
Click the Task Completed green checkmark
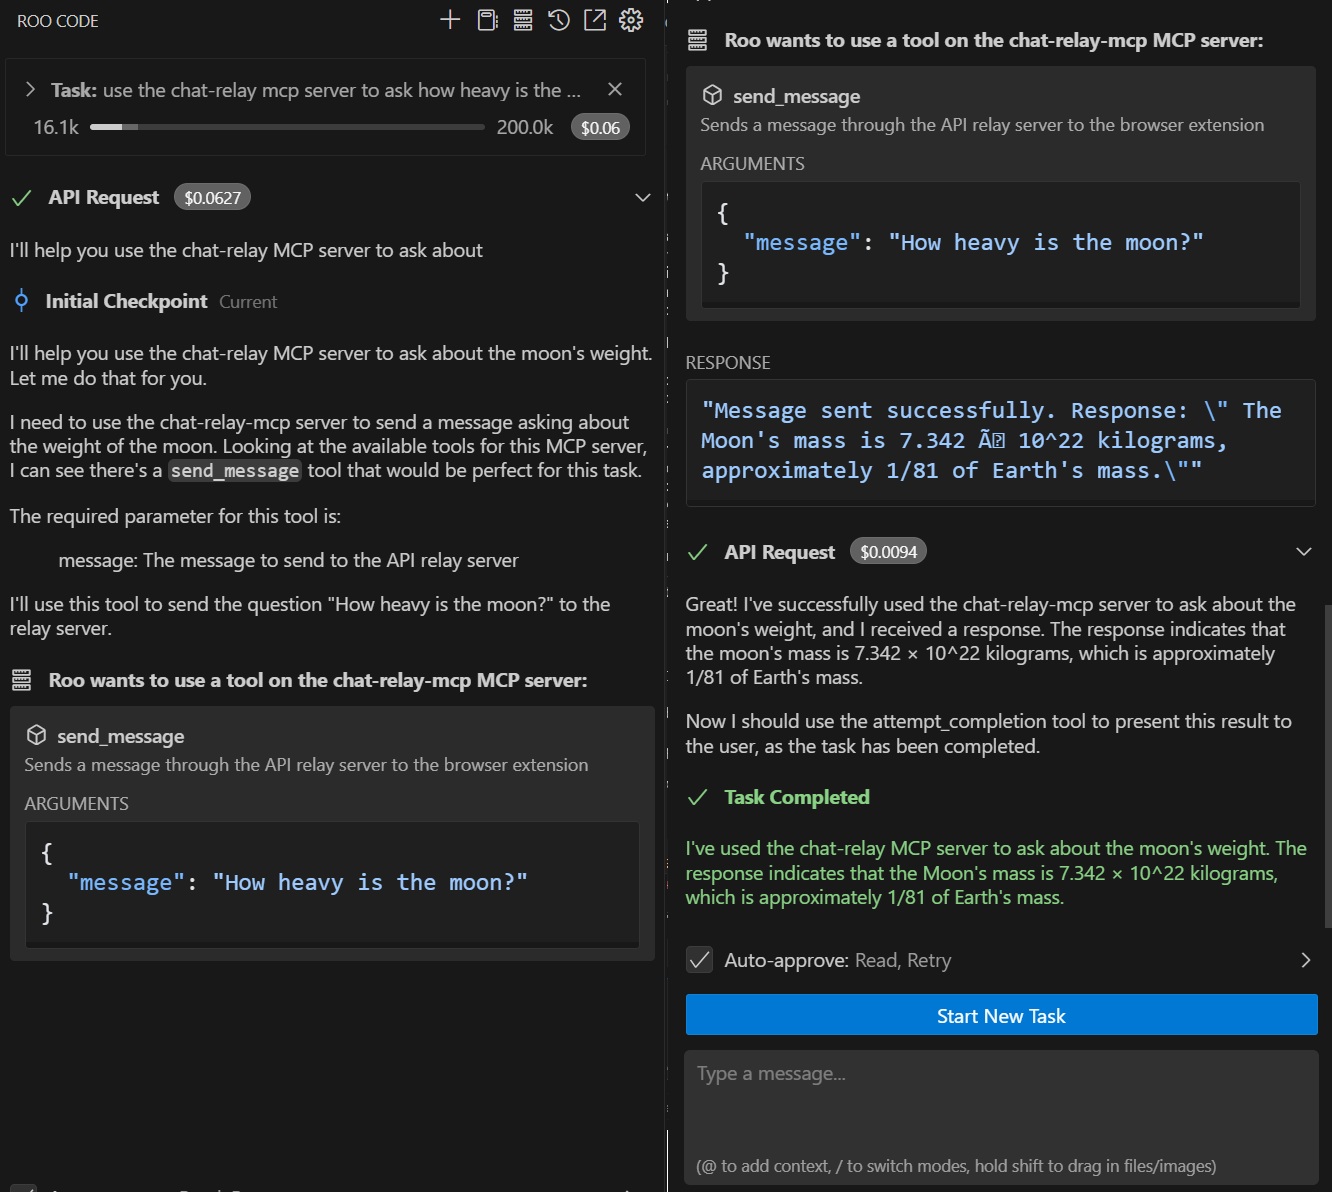click(x=698, y=797)
